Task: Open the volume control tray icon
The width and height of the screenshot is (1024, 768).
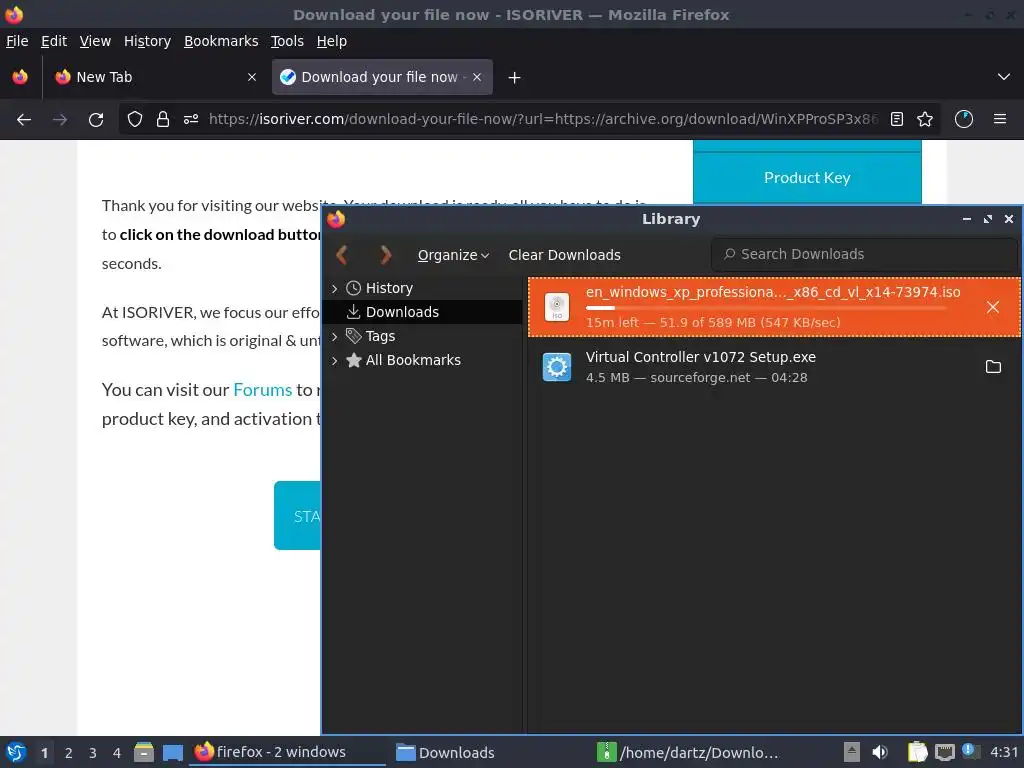Action: point(880,752)
